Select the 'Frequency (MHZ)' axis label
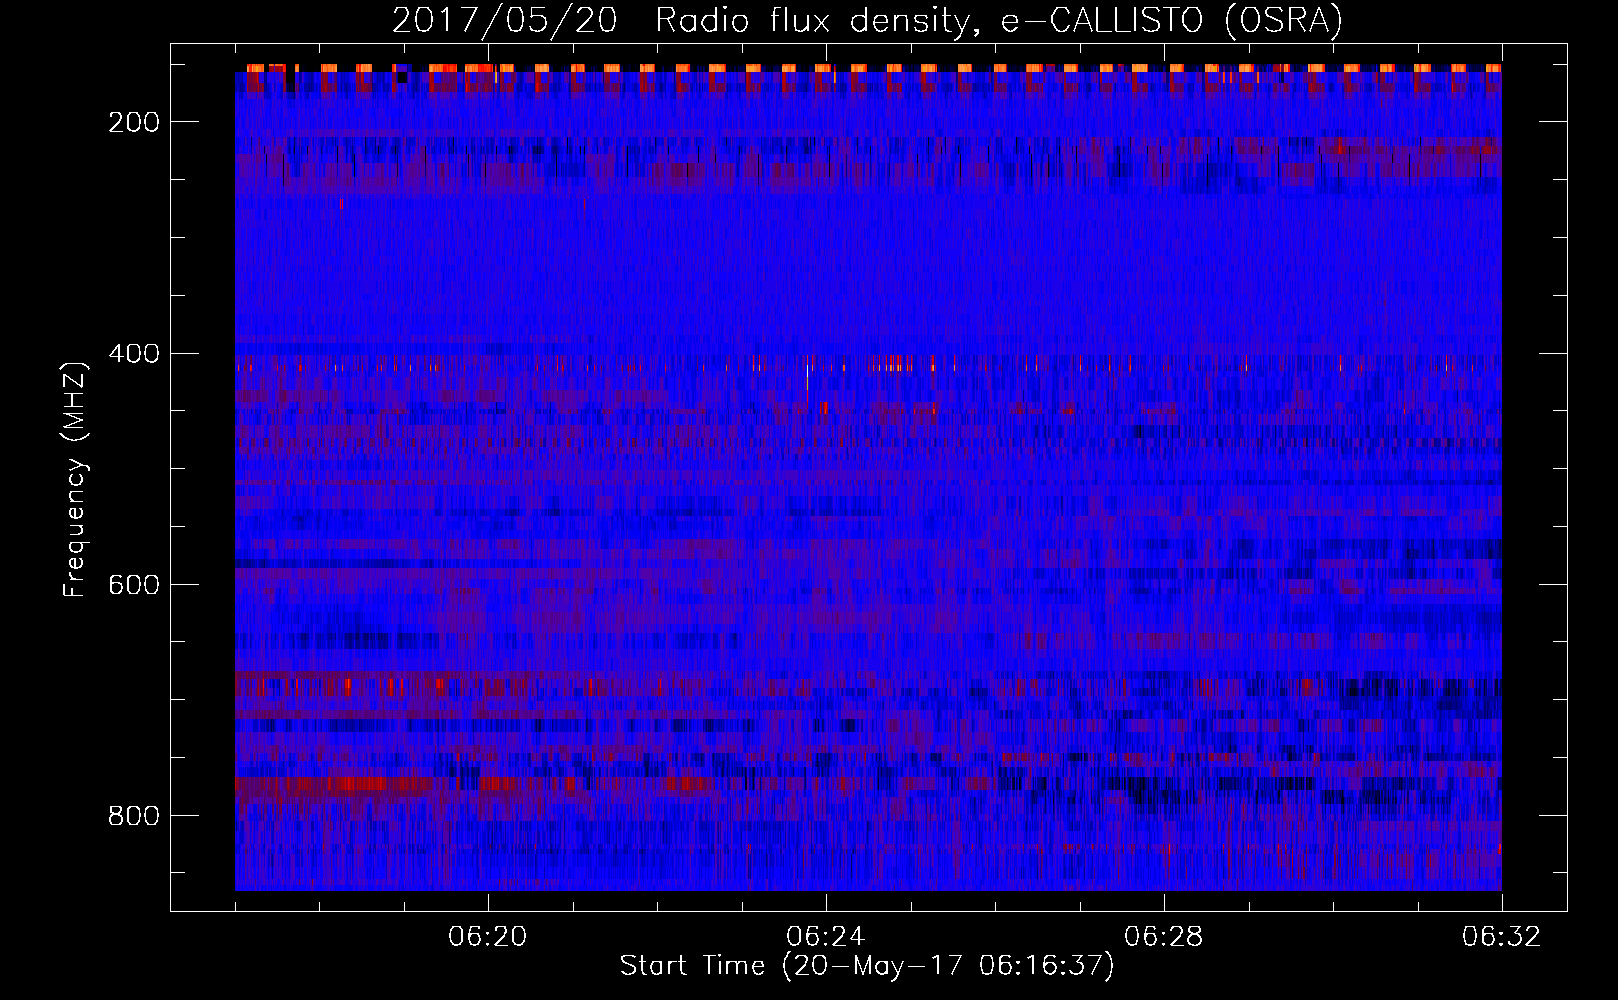The width and height of the screenshot is (1618, 1000). pyautogui.click(x=75, y=479)
